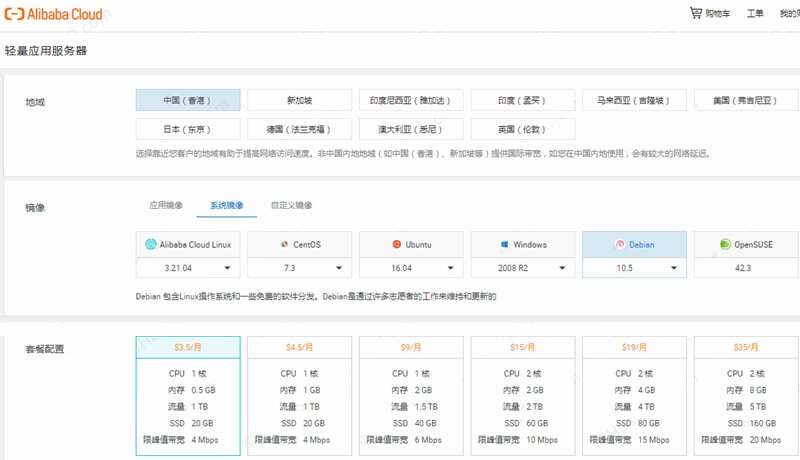The image size is (800, 460).
Task: Open OpenSUSE 42.3 version dropdown
Action: coord(746,268)
